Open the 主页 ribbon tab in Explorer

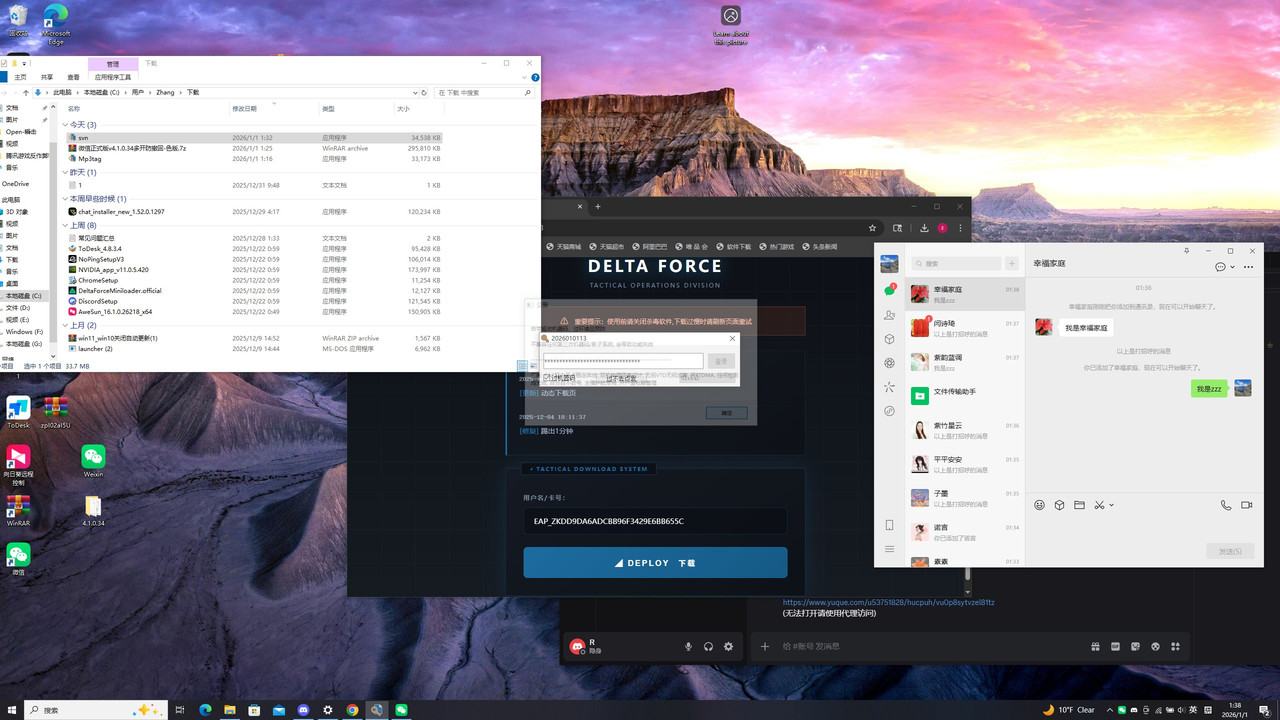[x=20, y=77]
